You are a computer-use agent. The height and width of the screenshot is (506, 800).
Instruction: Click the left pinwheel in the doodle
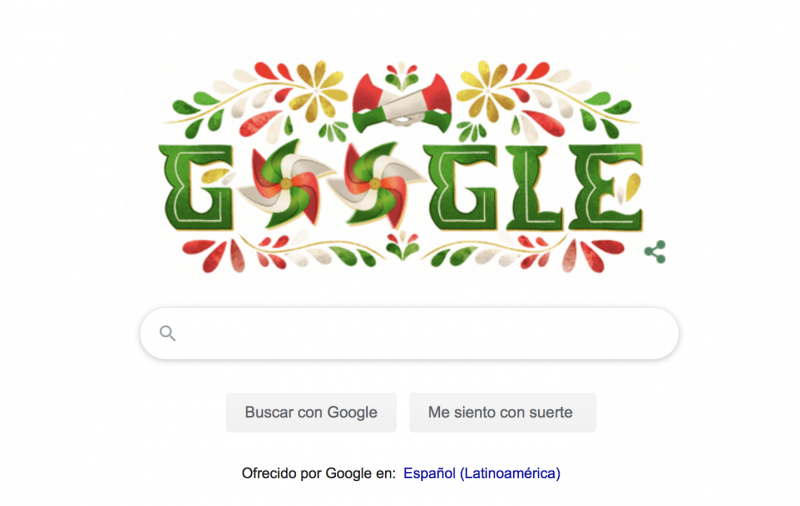pyautogui.click(x=286, y=184)
